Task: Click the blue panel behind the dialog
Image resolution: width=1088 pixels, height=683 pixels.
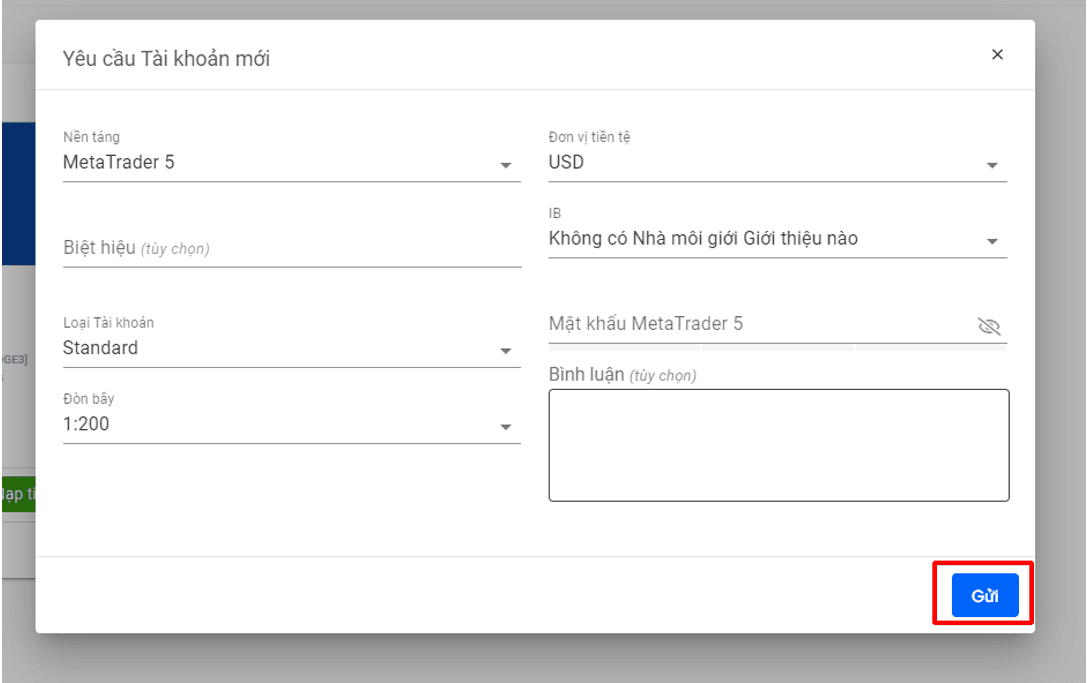Action: [x=19, y=194]
